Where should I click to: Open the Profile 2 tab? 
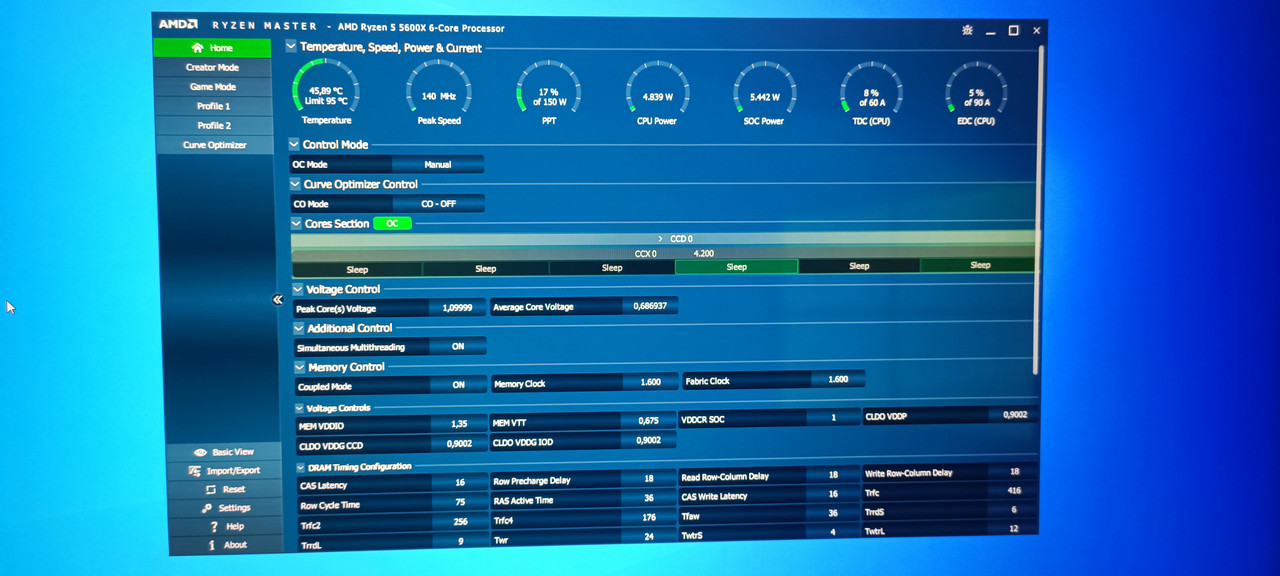[x=213, y=126]
